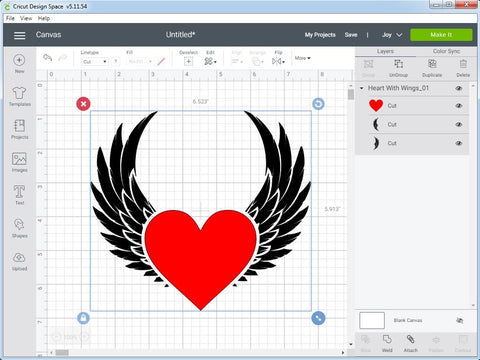Screen dimensions: 480x360
Task: Click the resize handle on selection
Action: (318, 318)
